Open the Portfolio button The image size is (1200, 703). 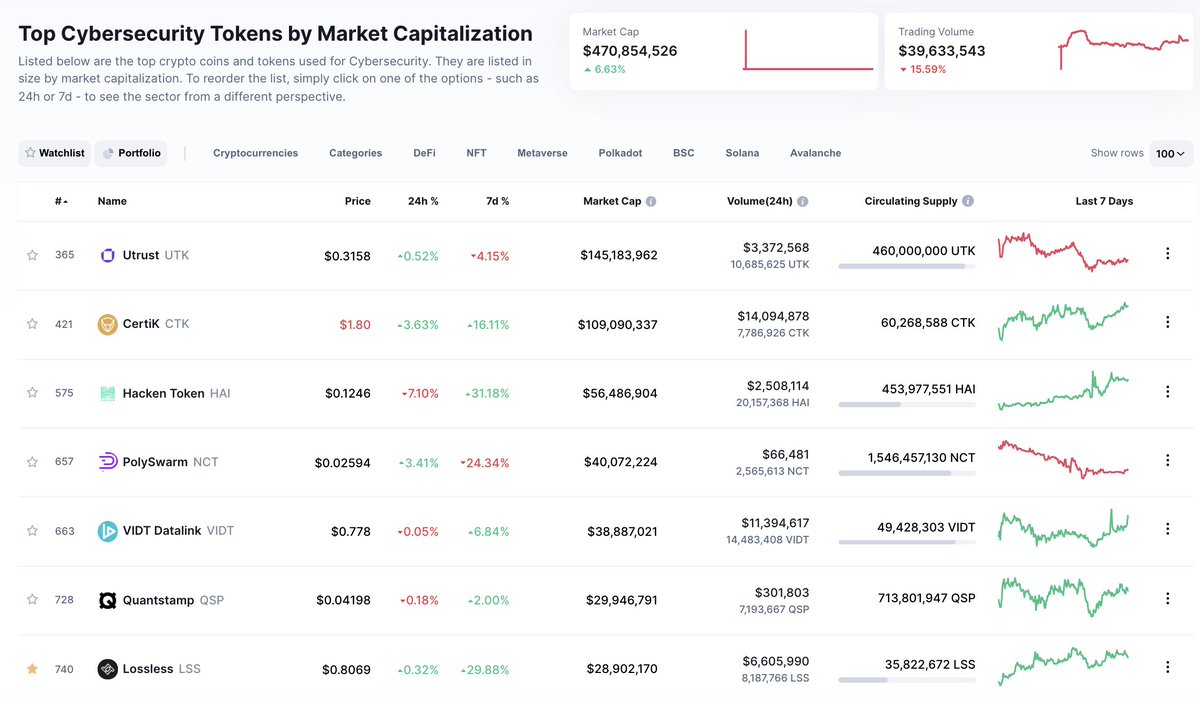pyautogui.click(x=131, y=153)
